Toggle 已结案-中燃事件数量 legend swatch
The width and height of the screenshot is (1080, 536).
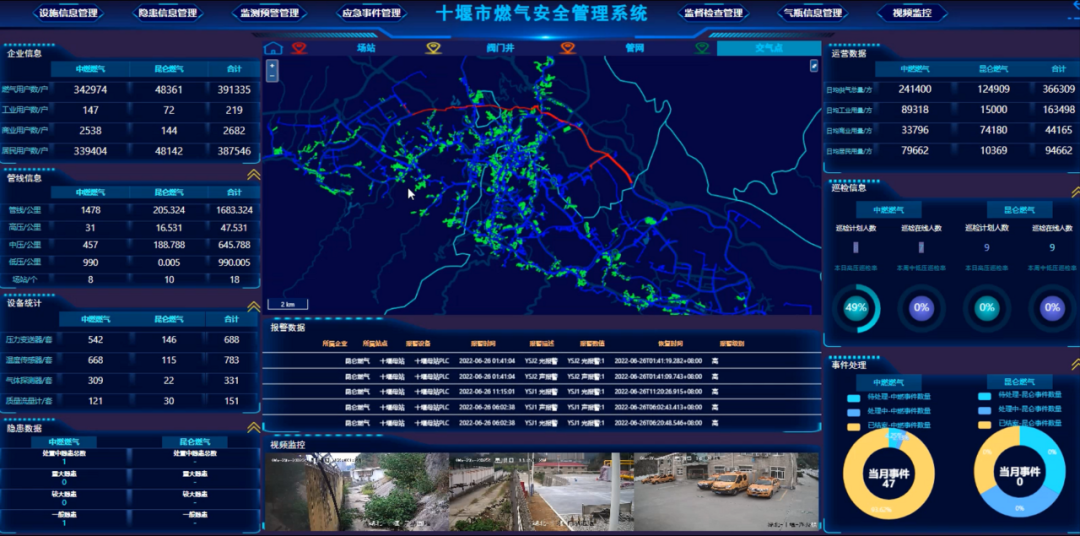pos(854,426)
